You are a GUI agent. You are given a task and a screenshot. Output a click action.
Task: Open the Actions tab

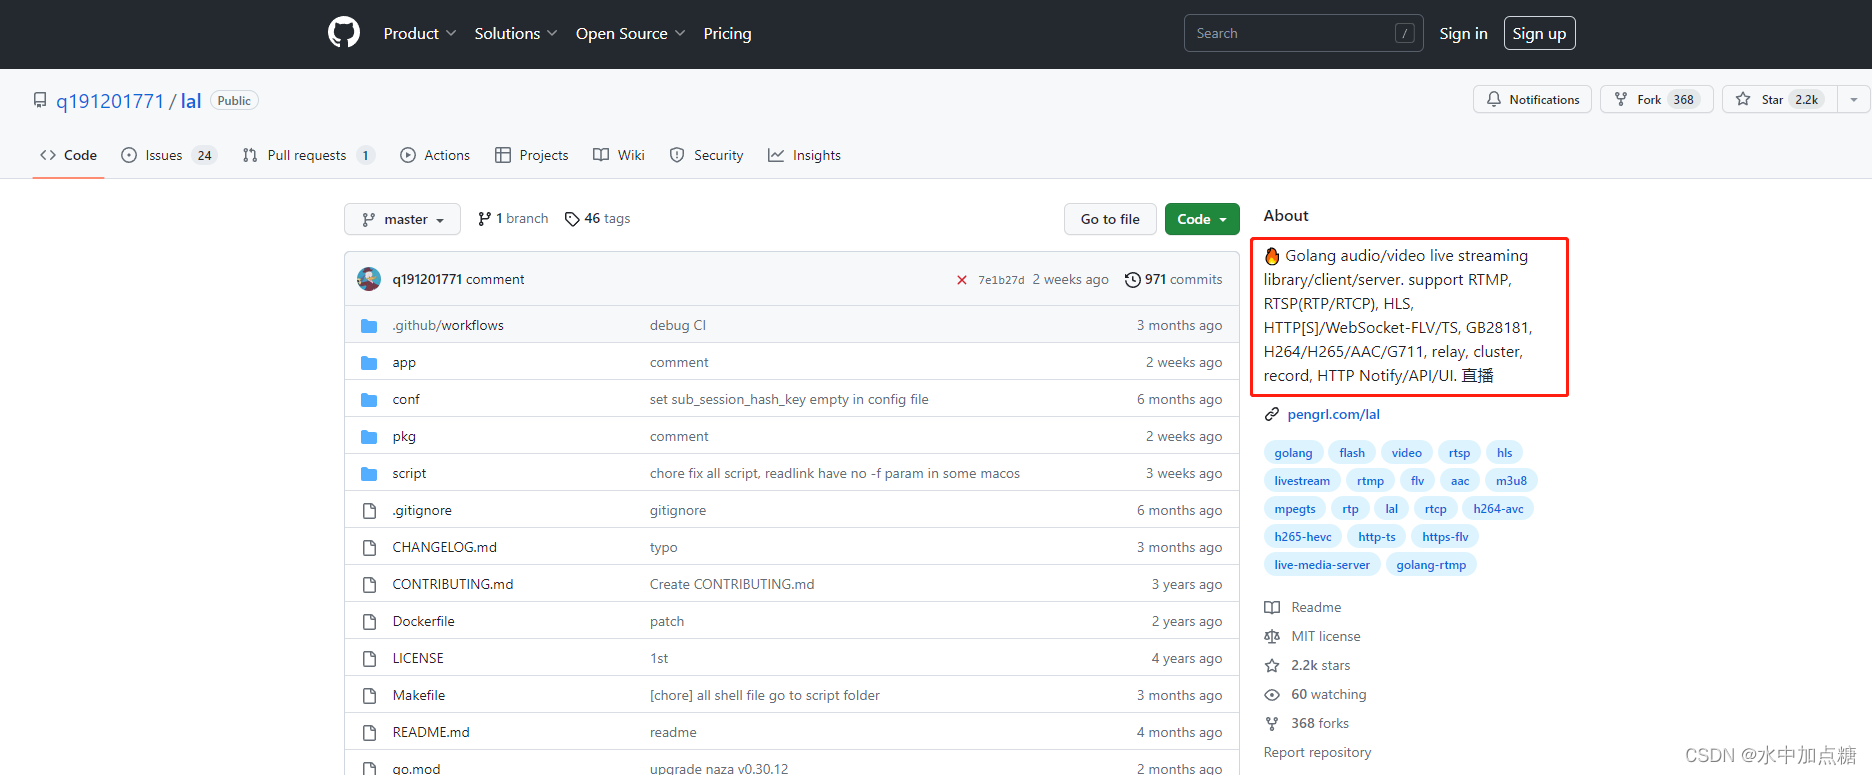[435, 155]
